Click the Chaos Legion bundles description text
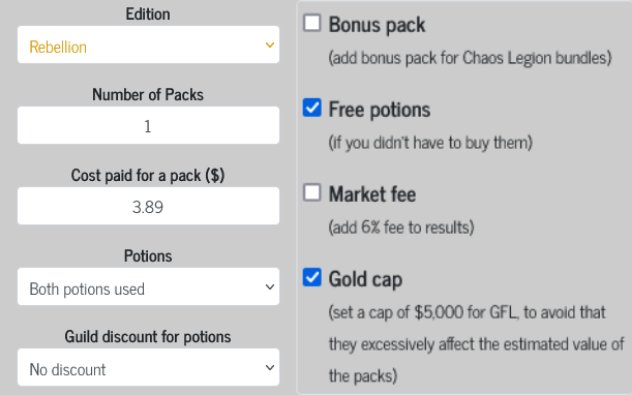632x395 pixels. (470, 58)
